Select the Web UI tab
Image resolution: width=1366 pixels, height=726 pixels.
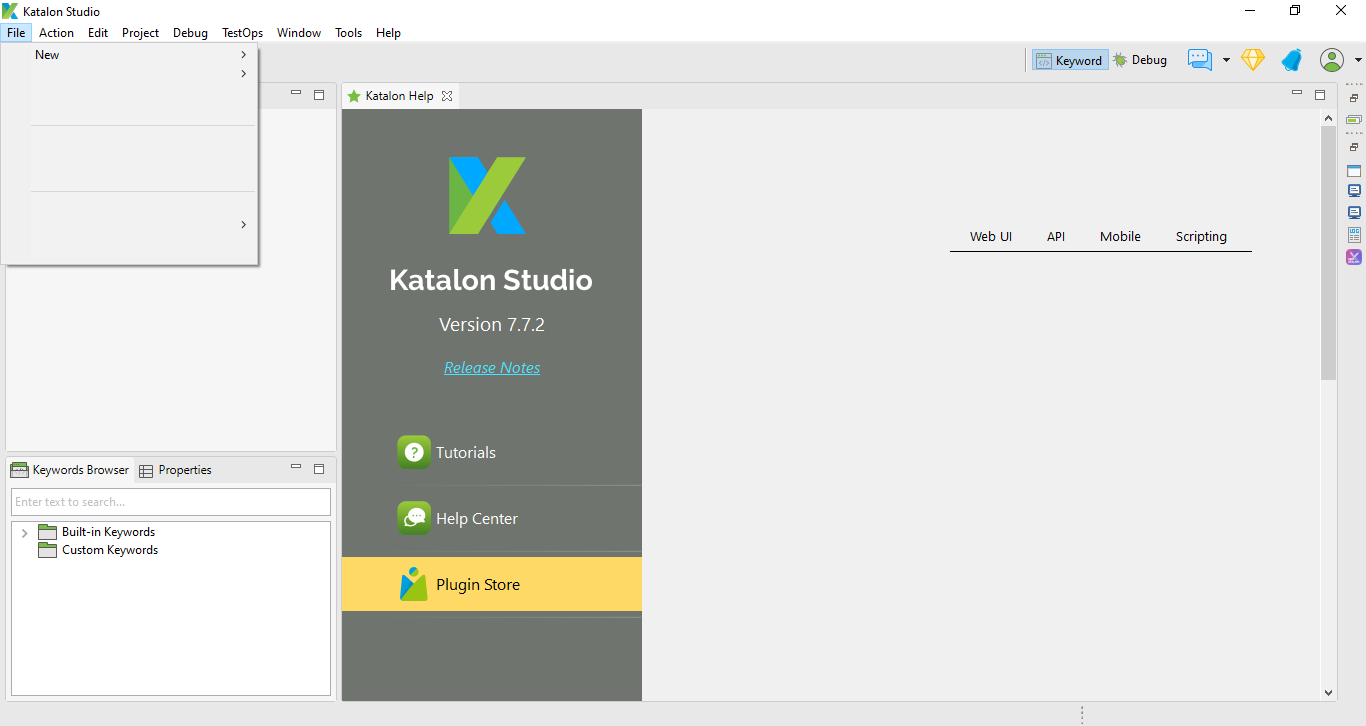[991, 237]
